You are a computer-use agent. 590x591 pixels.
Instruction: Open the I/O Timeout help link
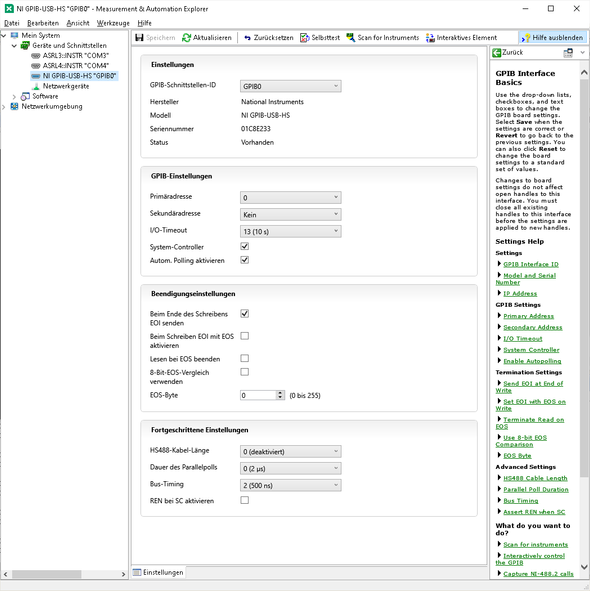point(523,339)
